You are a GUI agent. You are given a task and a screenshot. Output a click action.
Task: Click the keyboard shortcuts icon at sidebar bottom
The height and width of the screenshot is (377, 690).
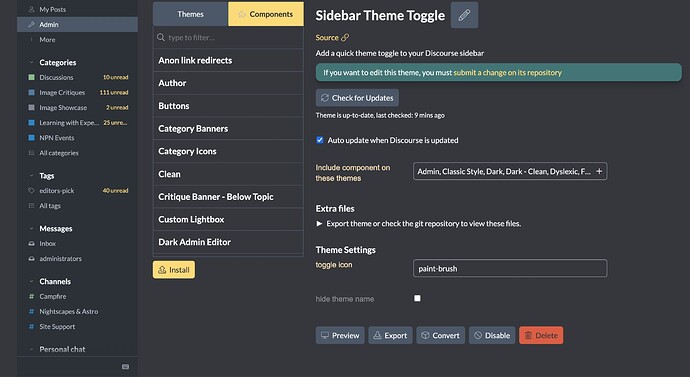pyautogui.click(x=125, y=366)
